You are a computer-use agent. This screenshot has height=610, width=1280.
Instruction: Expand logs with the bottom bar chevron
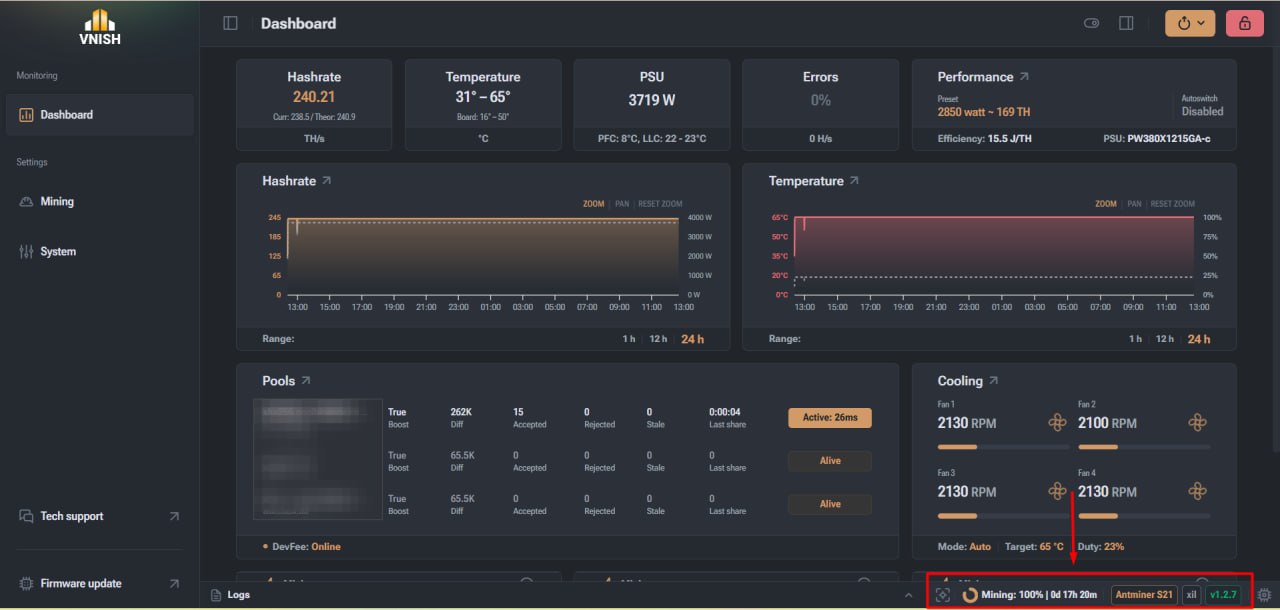point(909,595)
